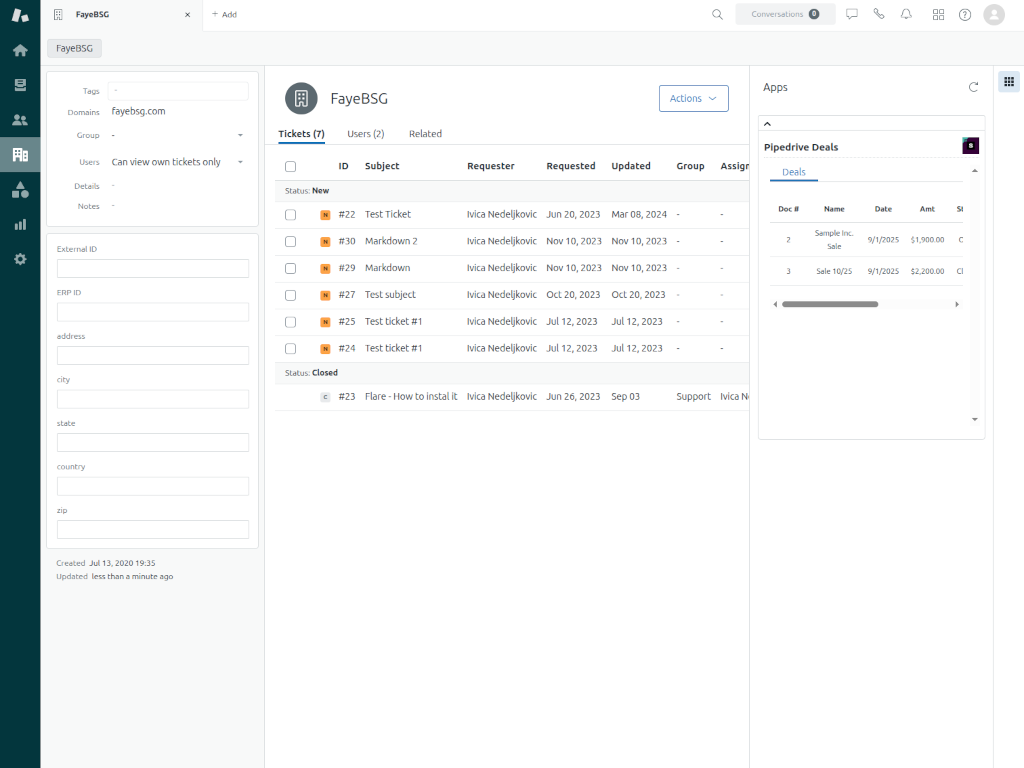Viewport: 1024px width, 768px height.
Task: Open the chat icon in the top bar
Action: [x=852, y=14]
